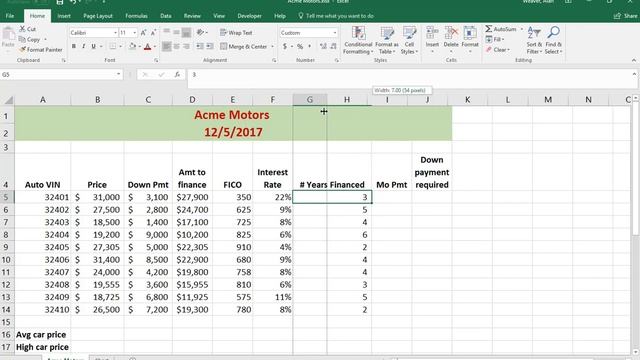Viewport: 640px width, 360px height.
Task: Open the AutoSum dropdown arrow
Action: pos(522,29)
